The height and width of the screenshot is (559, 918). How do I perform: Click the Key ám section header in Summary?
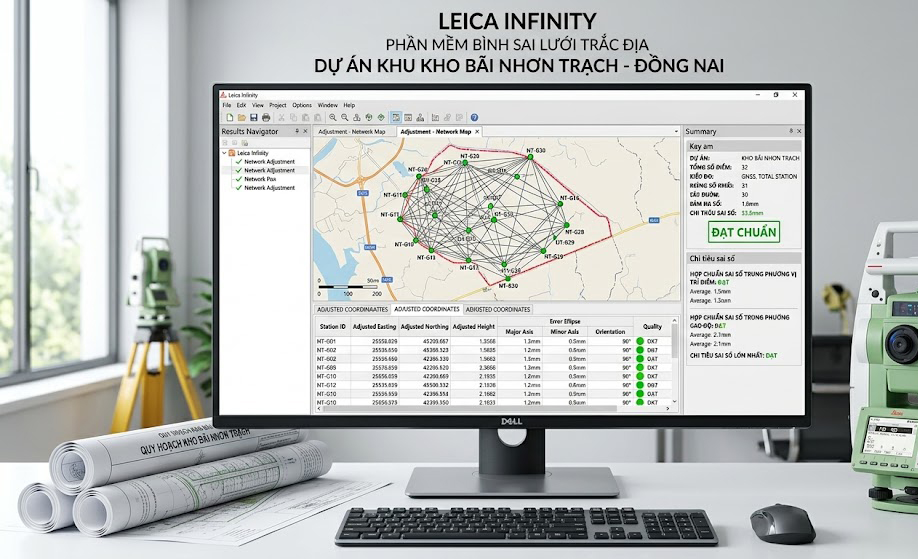744,146
